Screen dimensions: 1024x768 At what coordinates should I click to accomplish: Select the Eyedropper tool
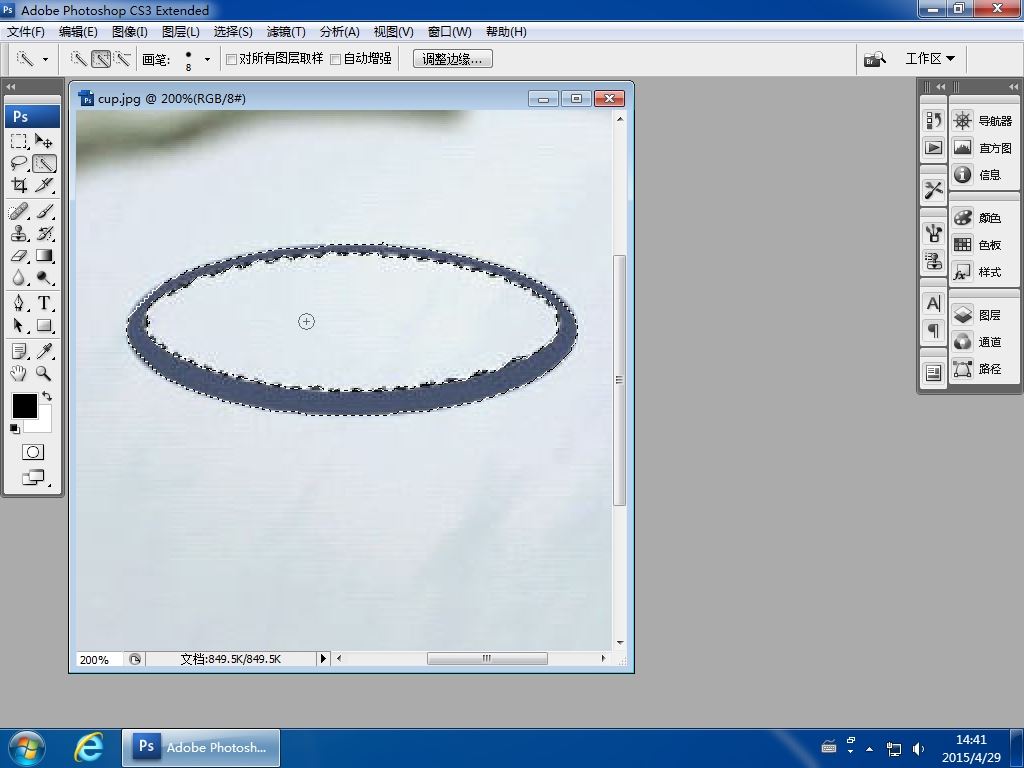tap(44, 351)
